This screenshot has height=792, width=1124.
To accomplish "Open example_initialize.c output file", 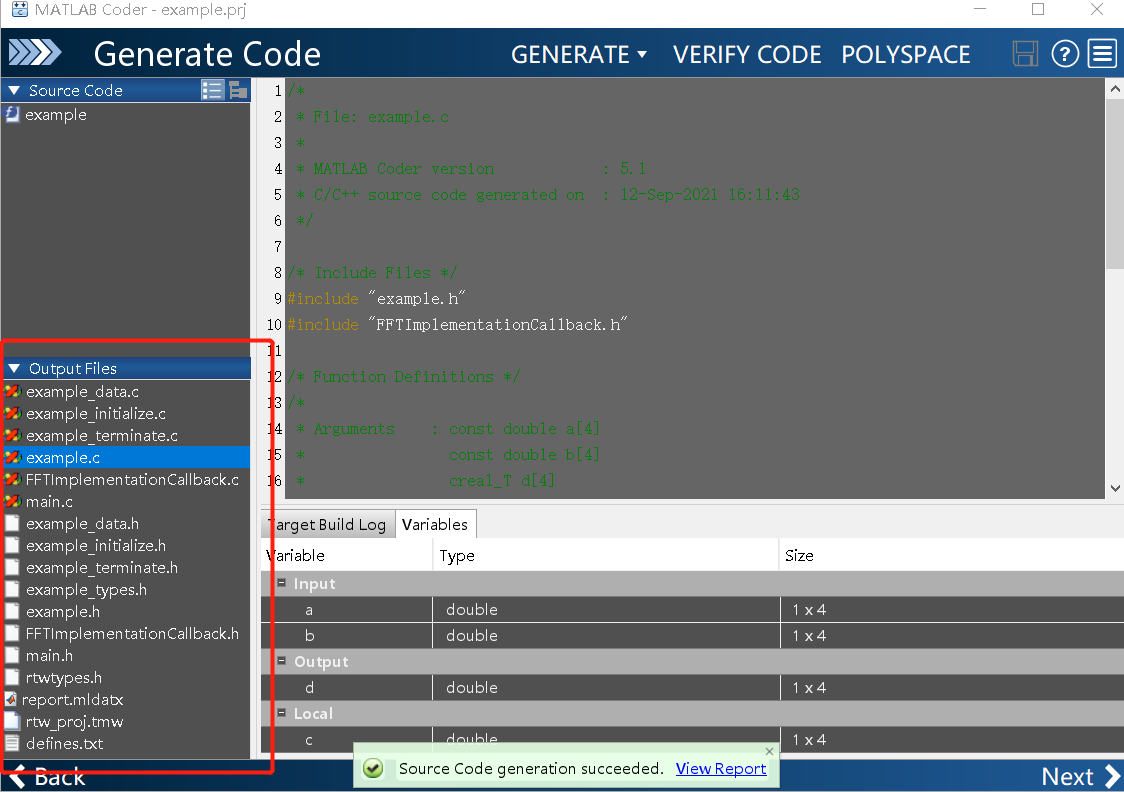I will click(95, 414).
